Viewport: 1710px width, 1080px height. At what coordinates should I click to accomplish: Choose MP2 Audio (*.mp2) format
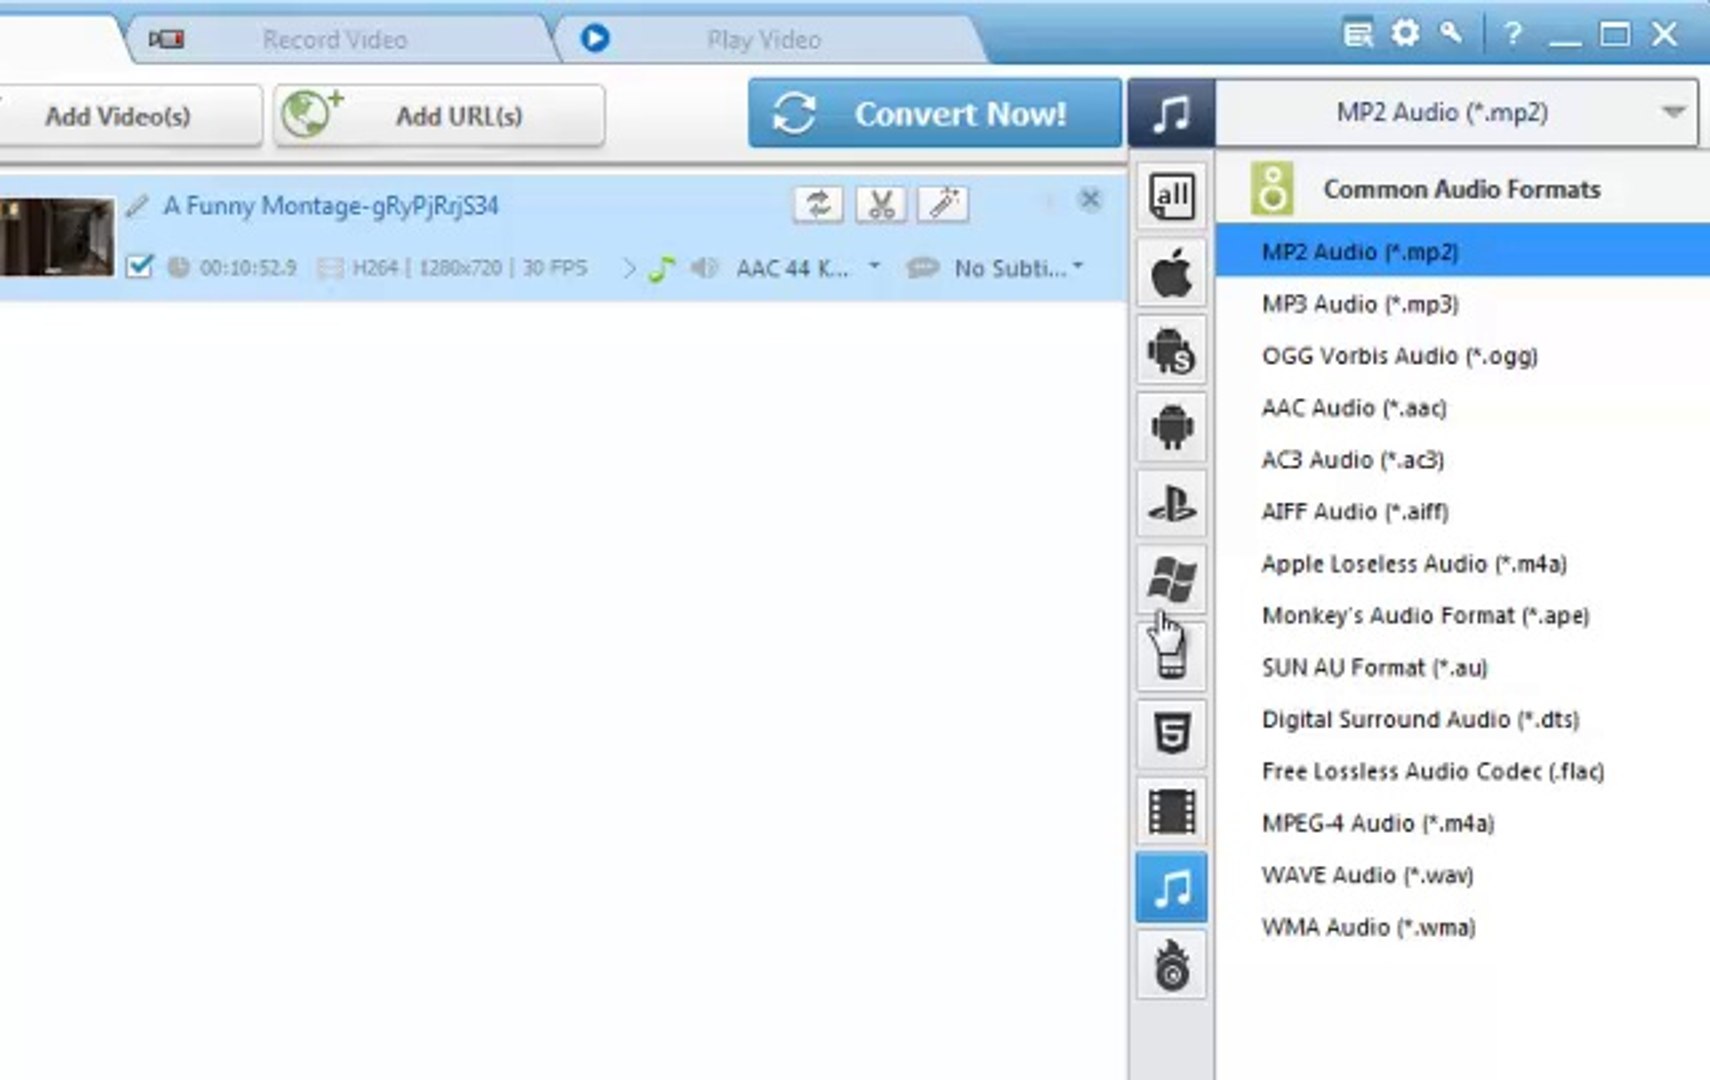tap(1463, 251)
